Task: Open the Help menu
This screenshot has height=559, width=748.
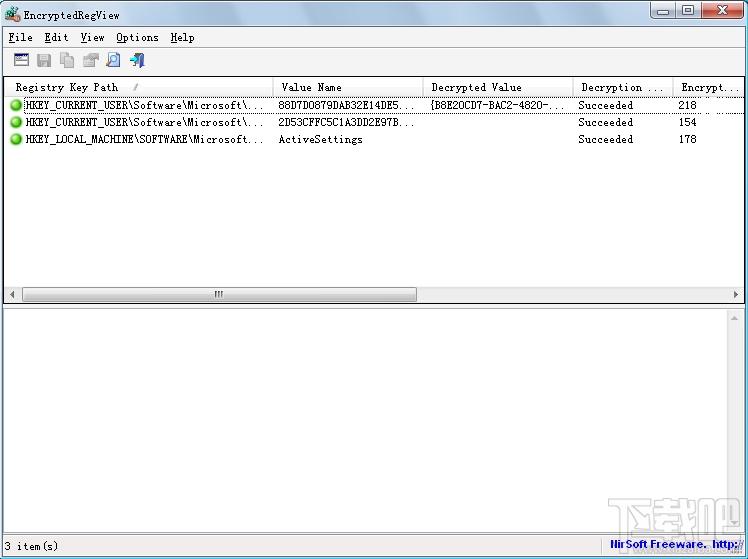Action: click(182, 37)
